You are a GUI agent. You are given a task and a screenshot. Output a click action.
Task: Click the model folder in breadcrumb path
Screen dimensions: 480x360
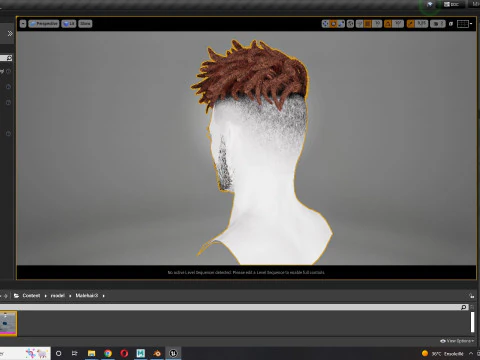tap(58, 296)
